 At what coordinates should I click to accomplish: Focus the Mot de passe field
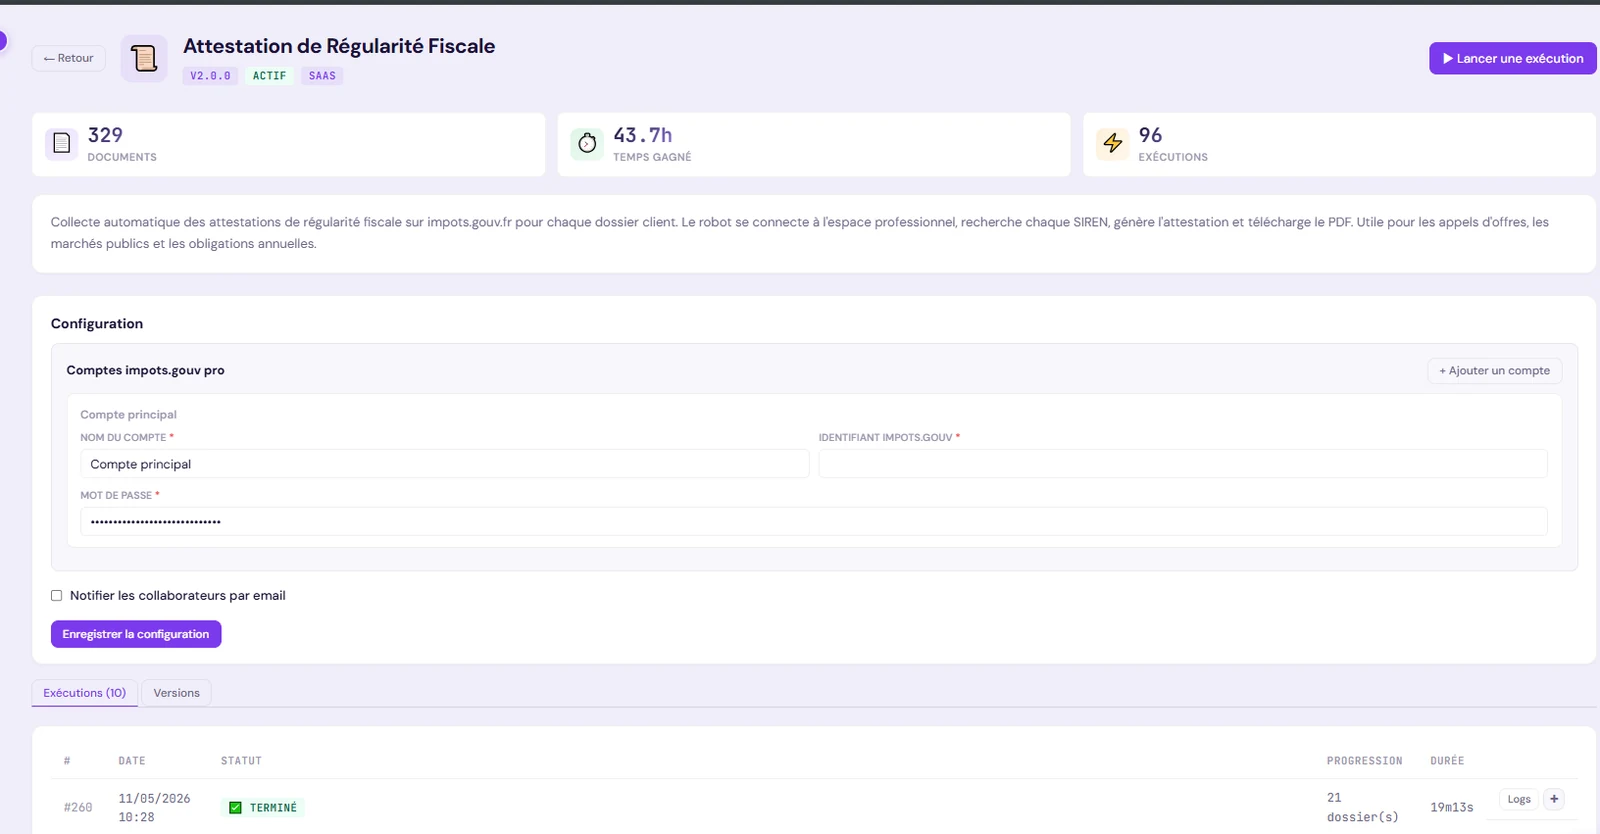pos(814,521)
